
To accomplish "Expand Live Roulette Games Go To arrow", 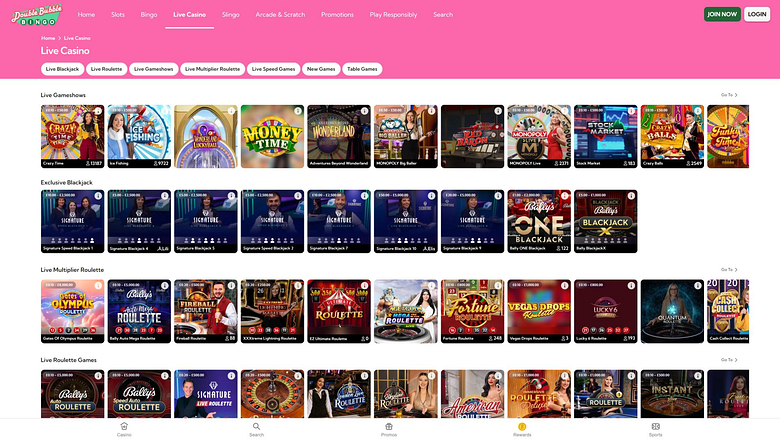I will (729, 360).
